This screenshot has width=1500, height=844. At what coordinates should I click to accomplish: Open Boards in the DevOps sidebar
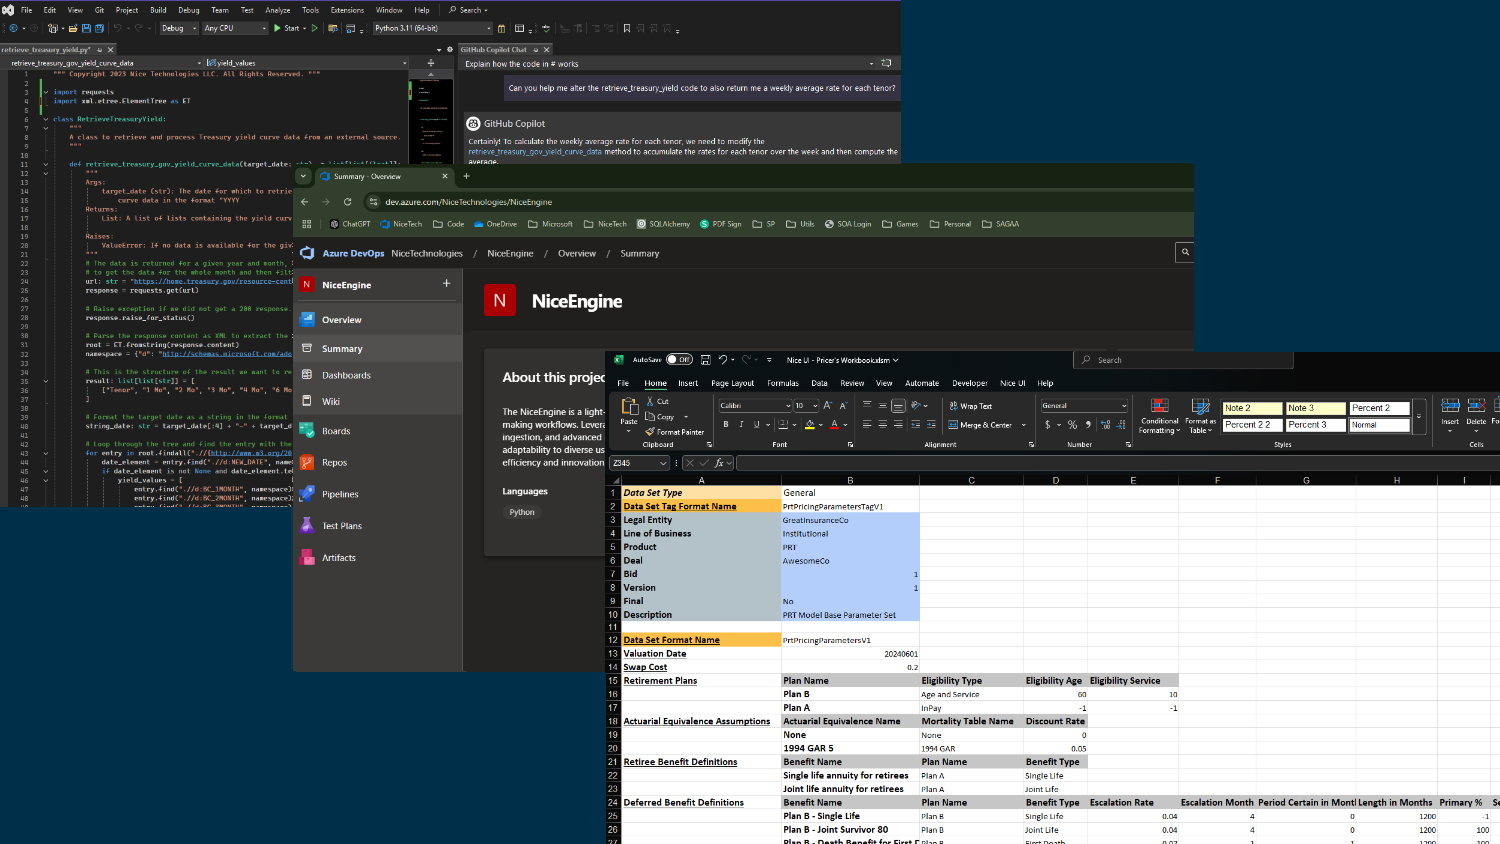pyautogui.click(x=336, y=431)
